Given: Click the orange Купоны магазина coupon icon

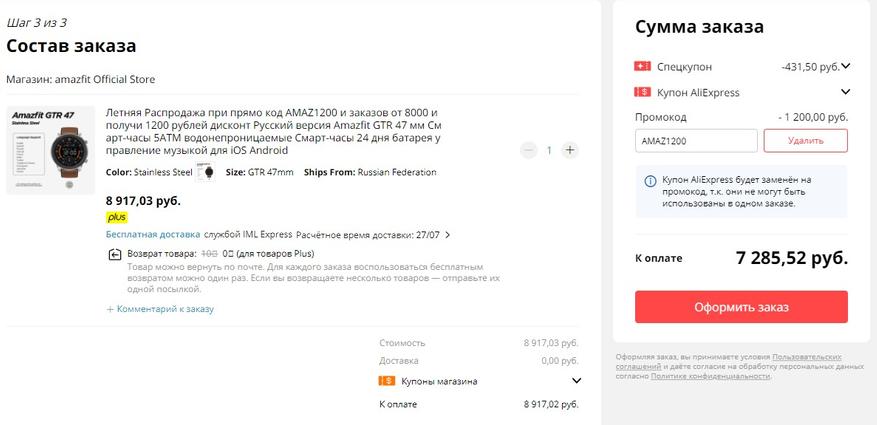Looking at the screenshot, I should (x=387, y=381).
